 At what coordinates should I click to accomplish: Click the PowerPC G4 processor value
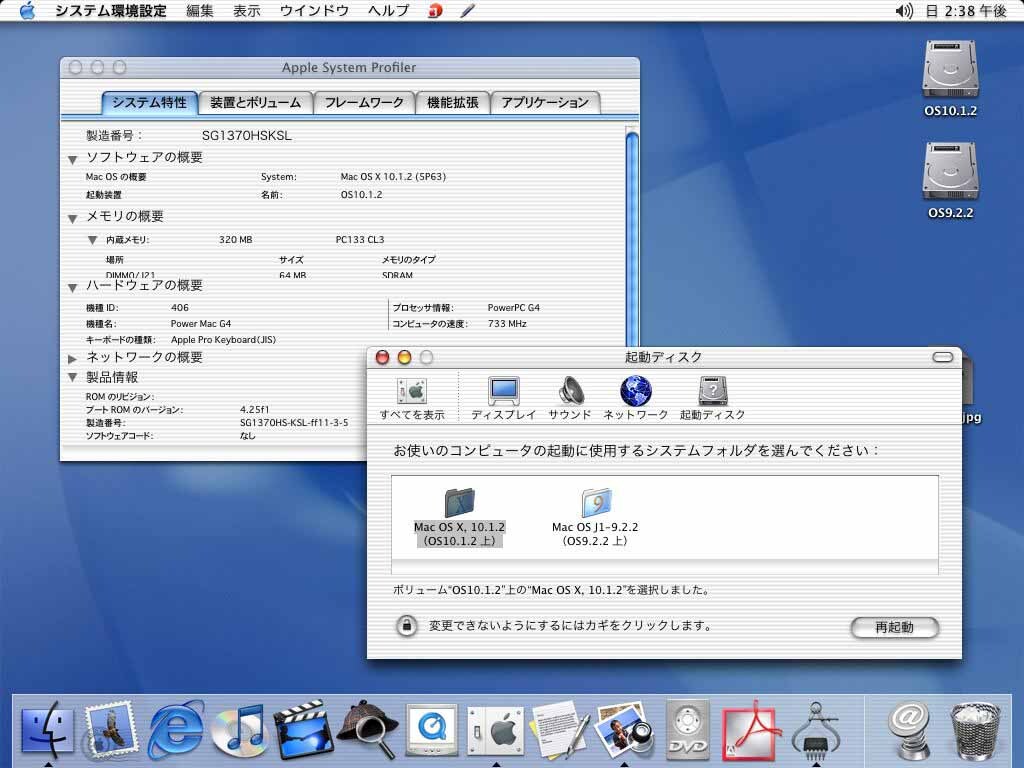[x=513, y=308]
